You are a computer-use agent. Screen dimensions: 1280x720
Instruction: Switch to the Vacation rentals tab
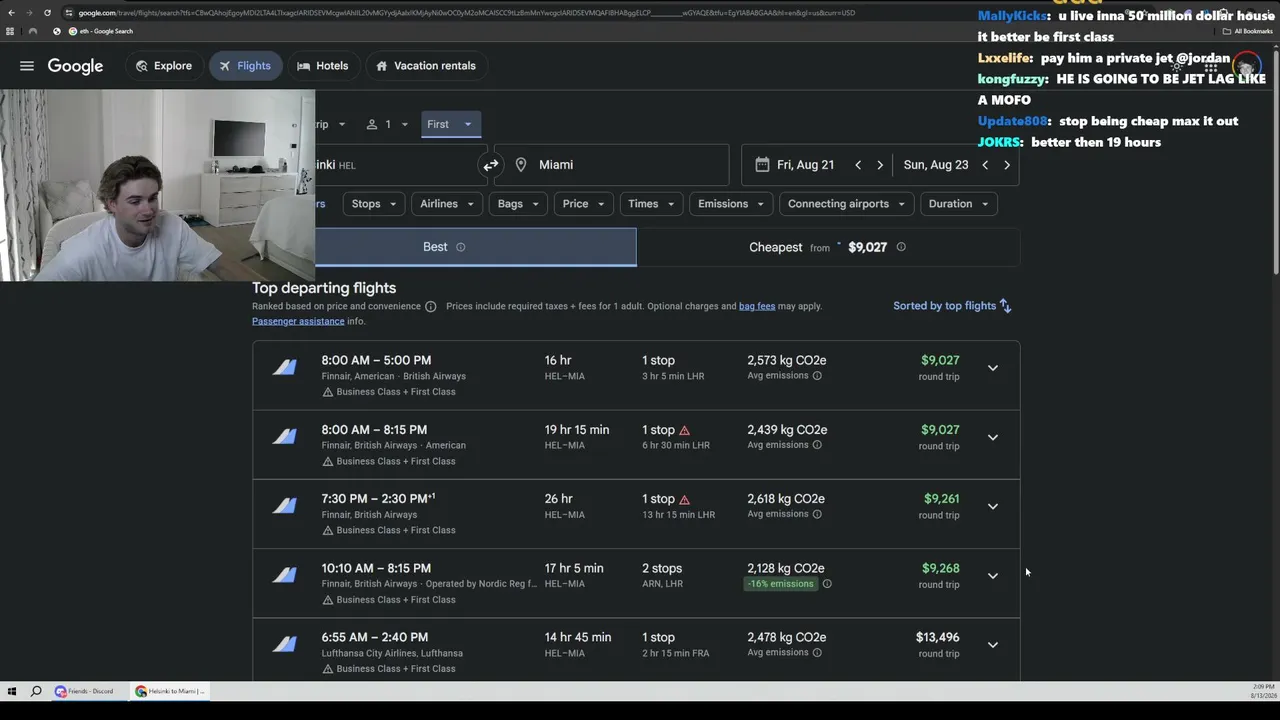(x=425, y=66)
